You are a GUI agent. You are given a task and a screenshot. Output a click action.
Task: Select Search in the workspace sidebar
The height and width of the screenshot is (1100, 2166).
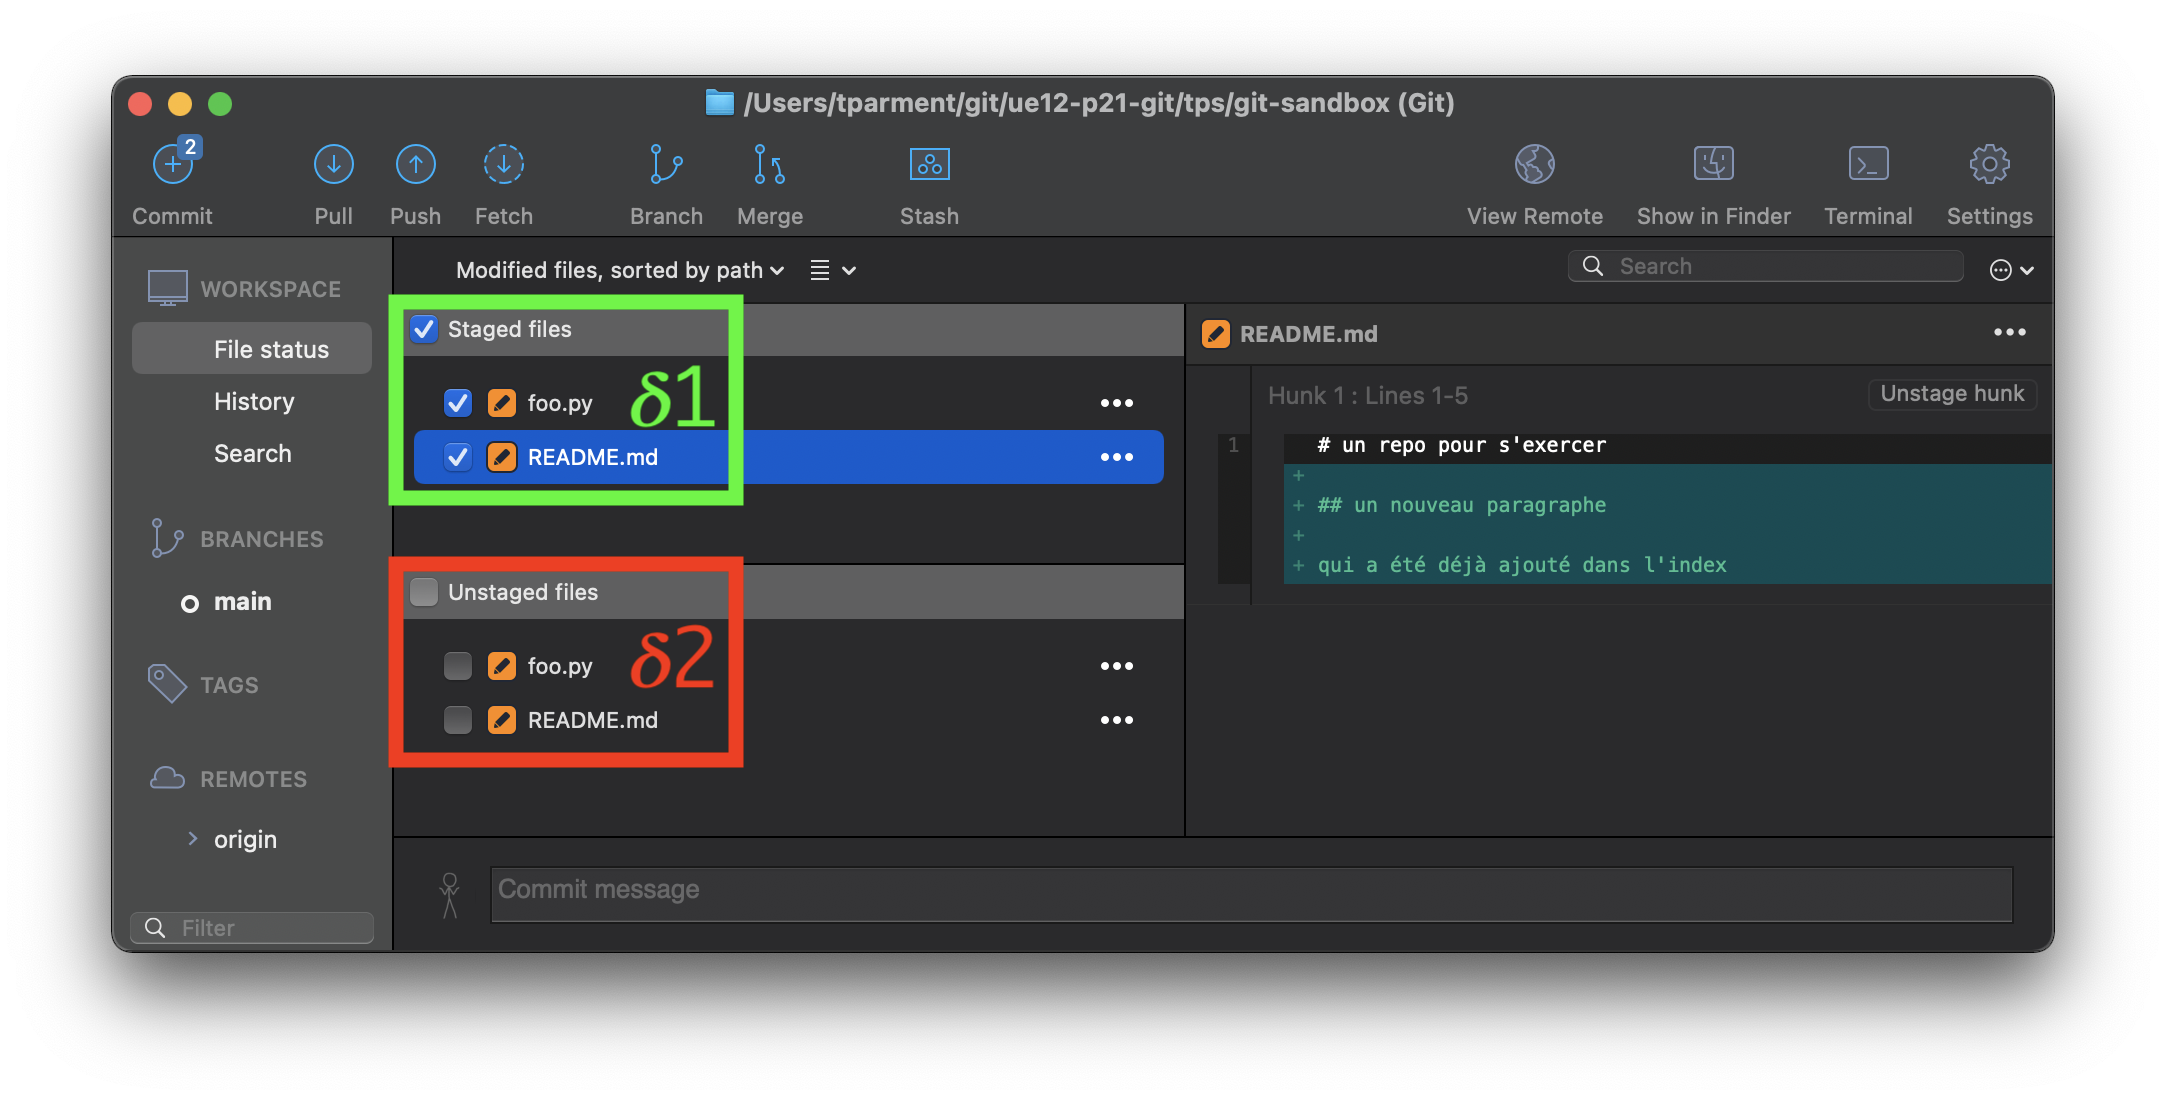252,454
